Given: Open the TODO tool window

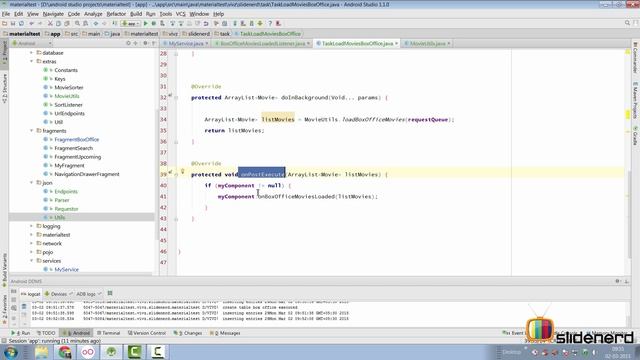Looking at the screenshot, I should [46, 333].
